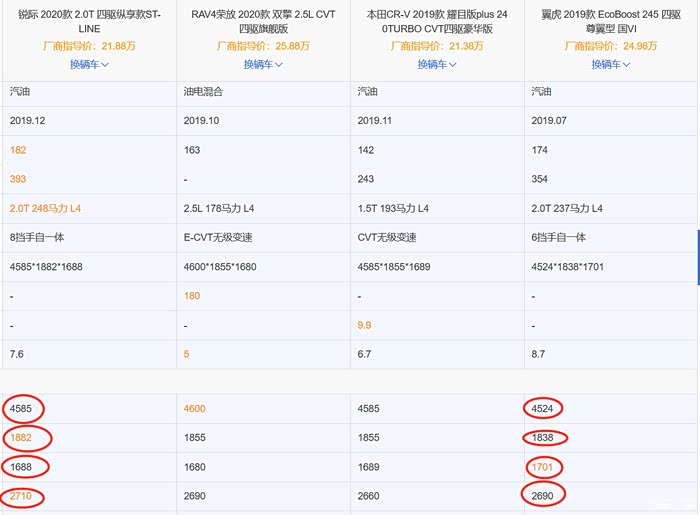Select price 厂商指导价: 25.88万
The width and height of the screenshot is (700, 515).
pyautogui.click(x=263, y=46)
